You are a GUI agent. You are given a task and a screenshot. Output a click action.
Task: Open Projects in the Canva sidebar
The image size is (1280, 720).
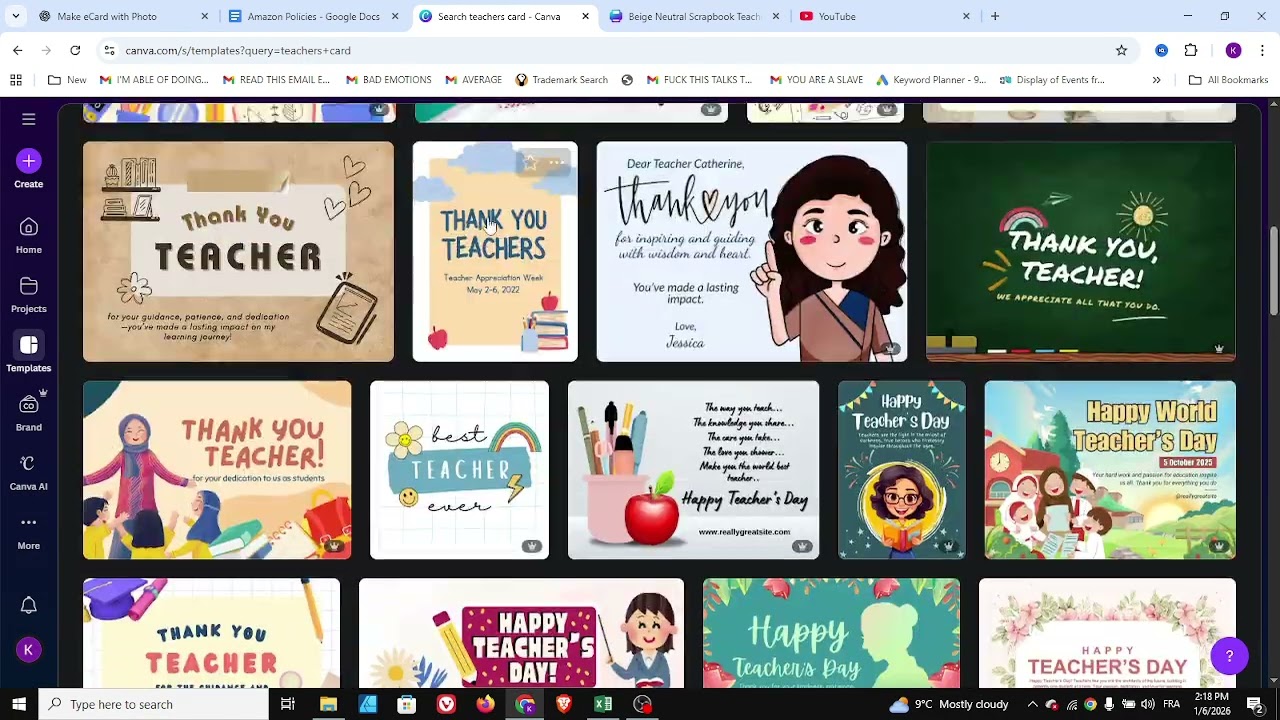(28, 295)
